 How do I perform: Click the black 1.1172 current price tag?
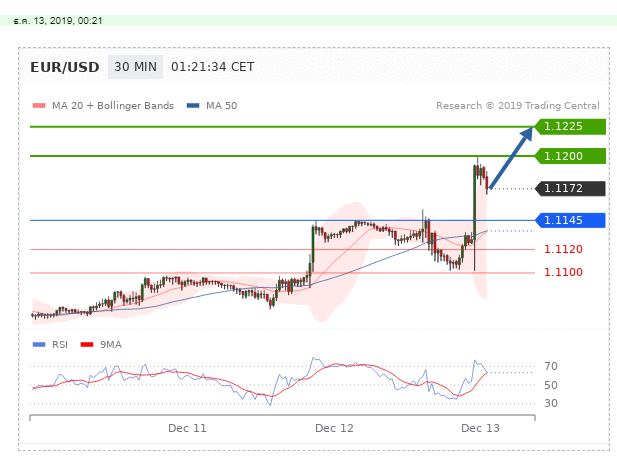570,188
